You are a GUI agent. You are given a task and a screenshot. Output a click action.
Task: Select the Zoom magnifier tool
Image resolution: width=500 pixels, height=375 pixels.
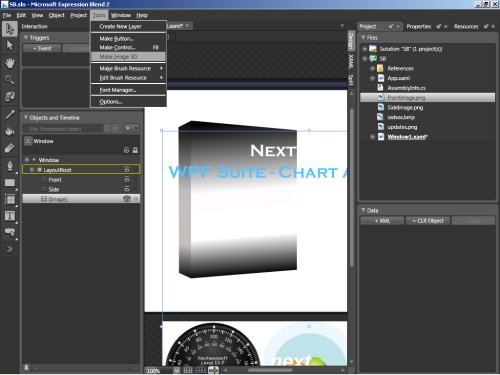[10, 79]
